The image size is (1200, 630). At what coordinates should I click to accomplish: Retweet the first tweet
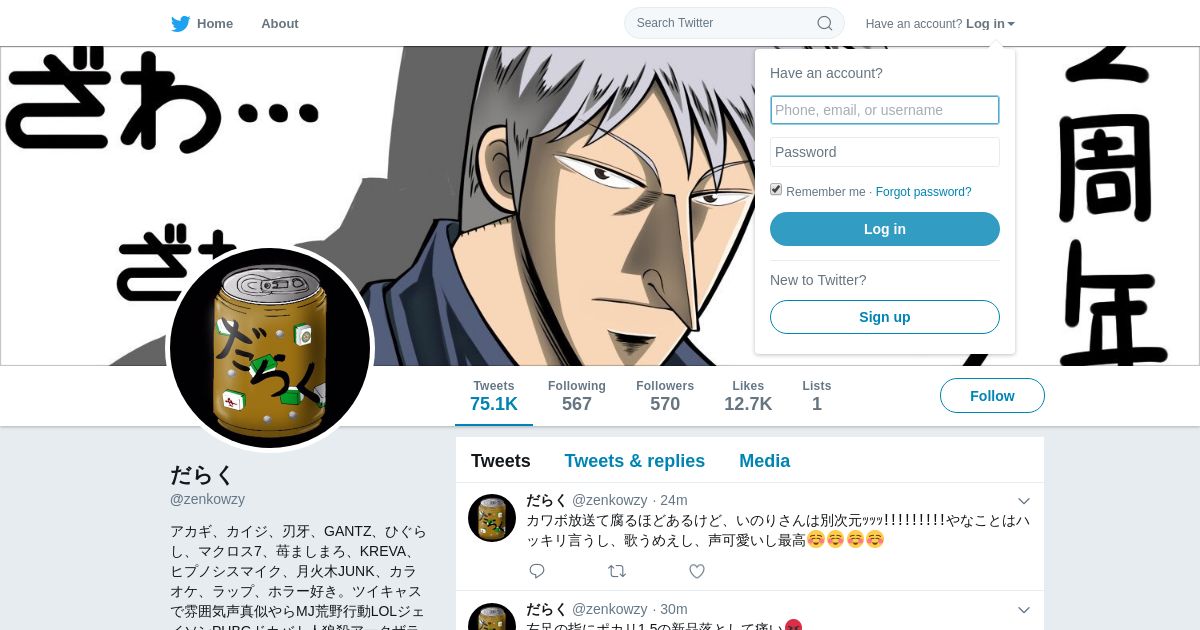[x=617, y=571]
